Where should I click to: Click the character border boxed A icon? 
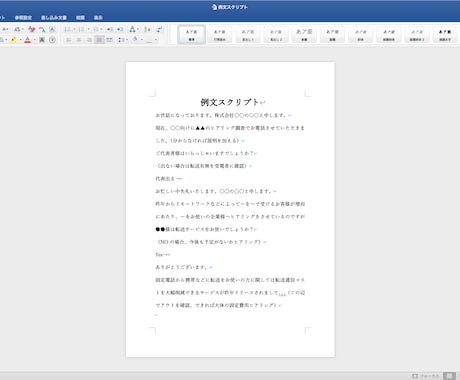tap(52, 30)
